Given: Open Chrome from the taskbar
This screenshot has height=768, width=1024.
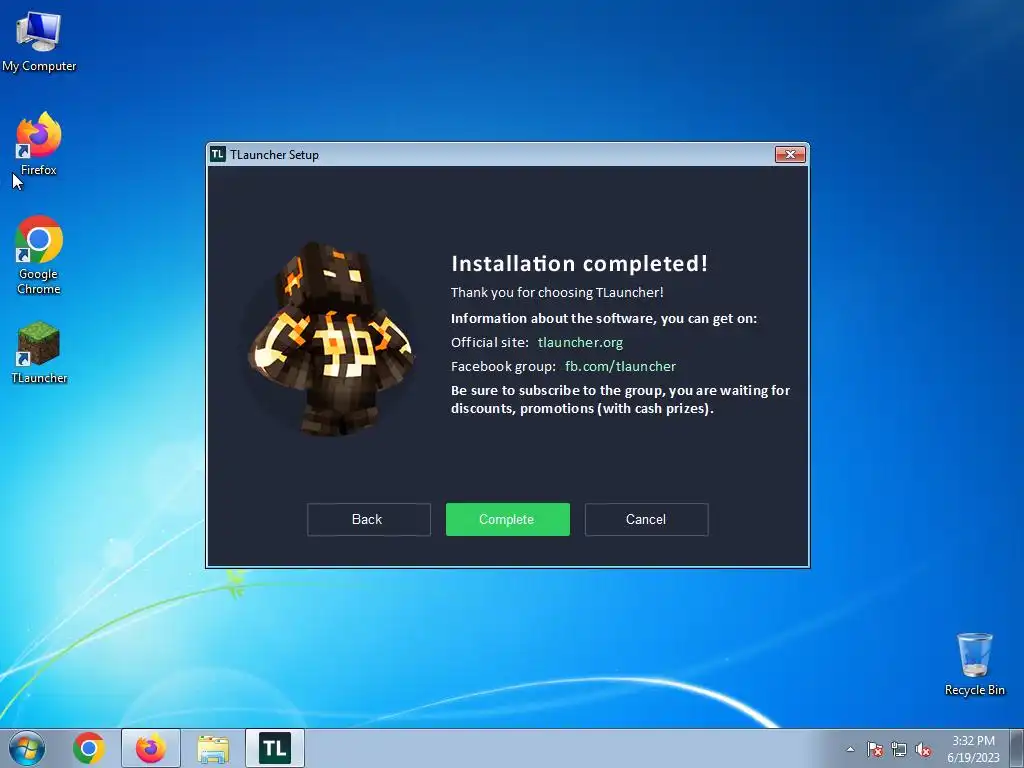Looking at the screenshot, I should click(x=89, y=748).
